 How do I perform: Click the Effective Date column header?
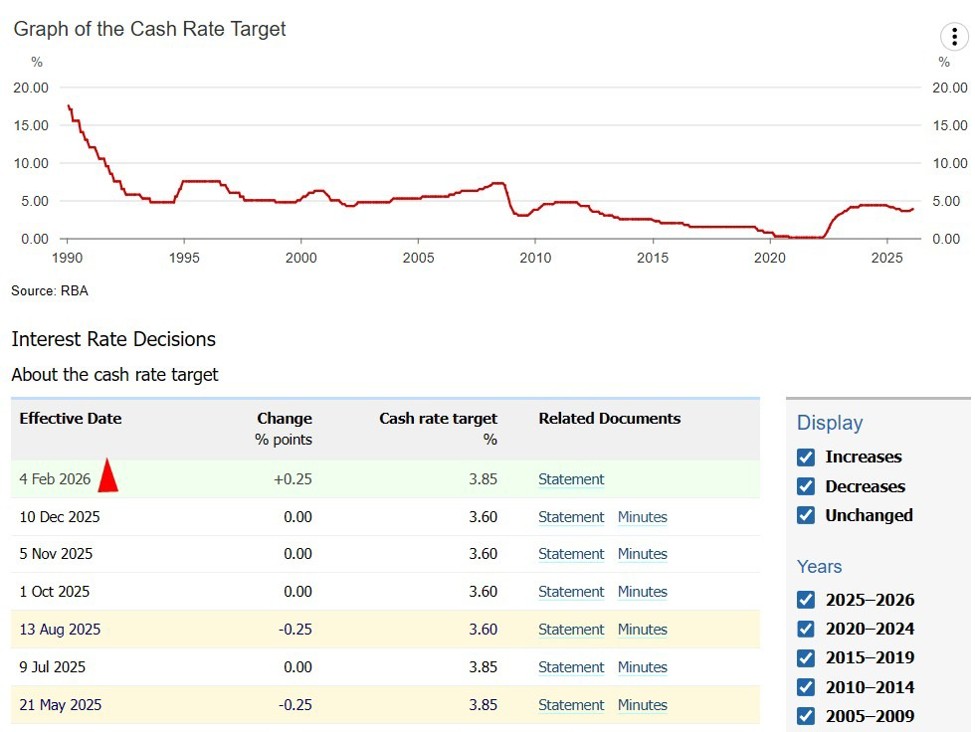point(70,419)
